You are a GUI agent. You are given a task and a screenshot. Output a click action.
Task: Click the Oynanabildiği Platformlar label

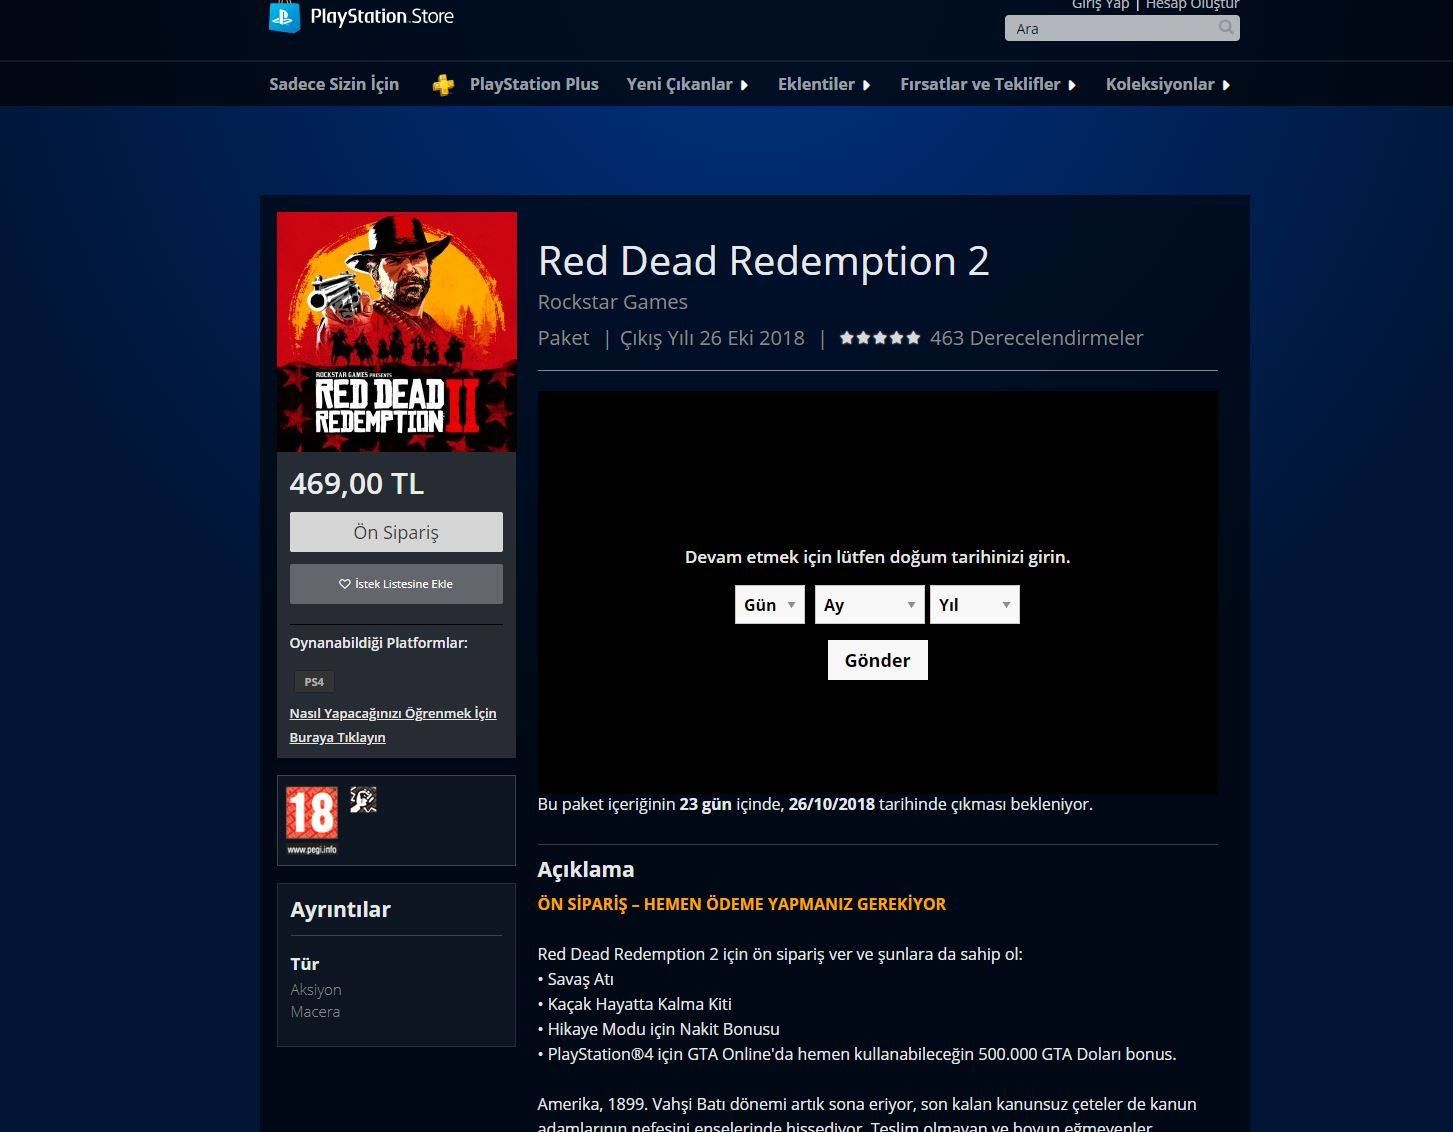tap(379, 643)
